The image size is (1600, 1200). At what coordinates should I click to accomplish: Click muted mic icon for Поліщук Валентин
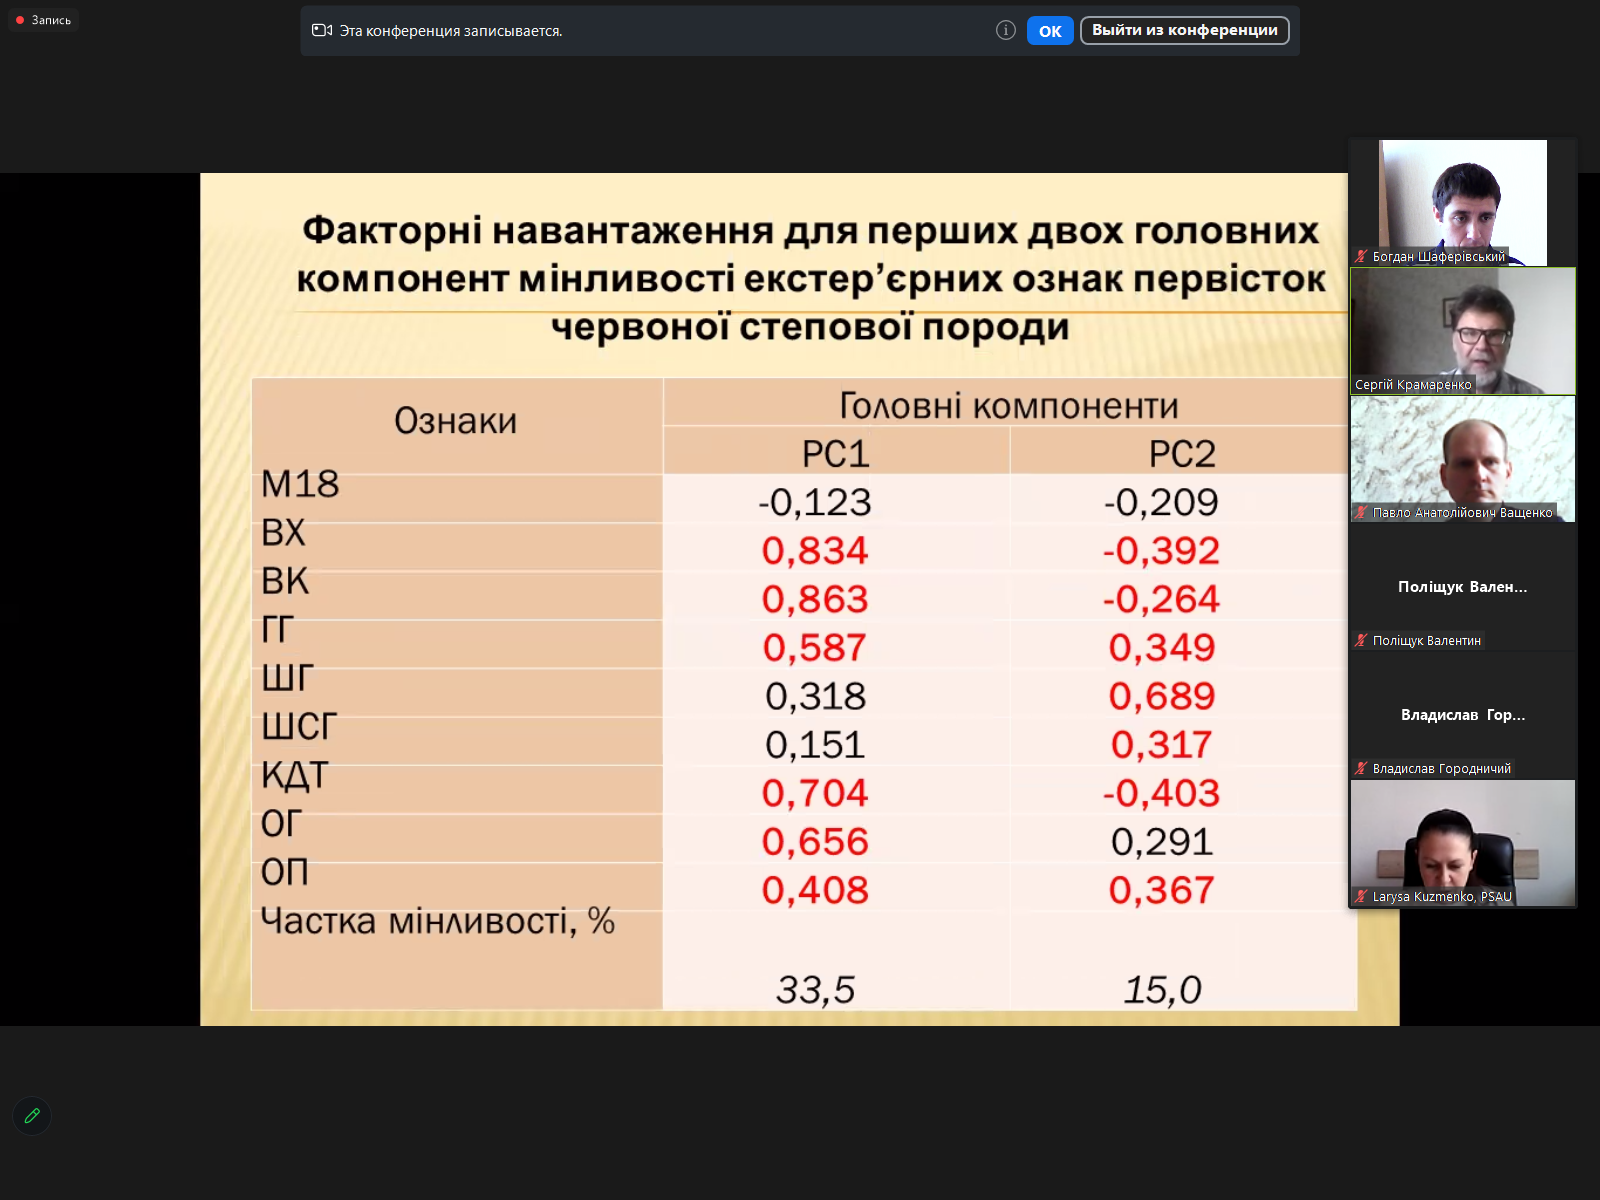pyautogui.click(x=1361, y=640)
